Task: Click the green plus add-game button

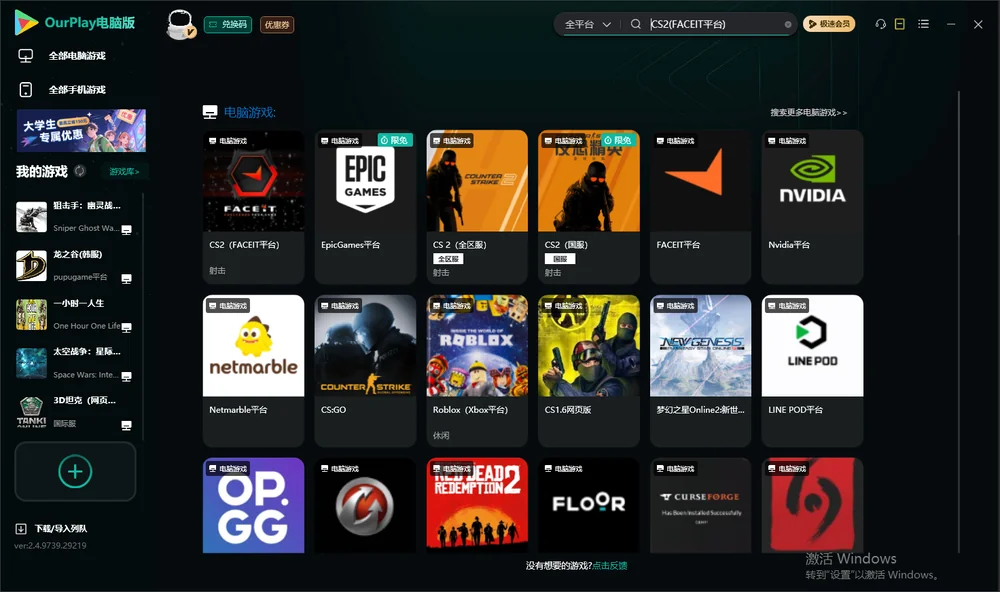Action: click(x=75, y=471)
